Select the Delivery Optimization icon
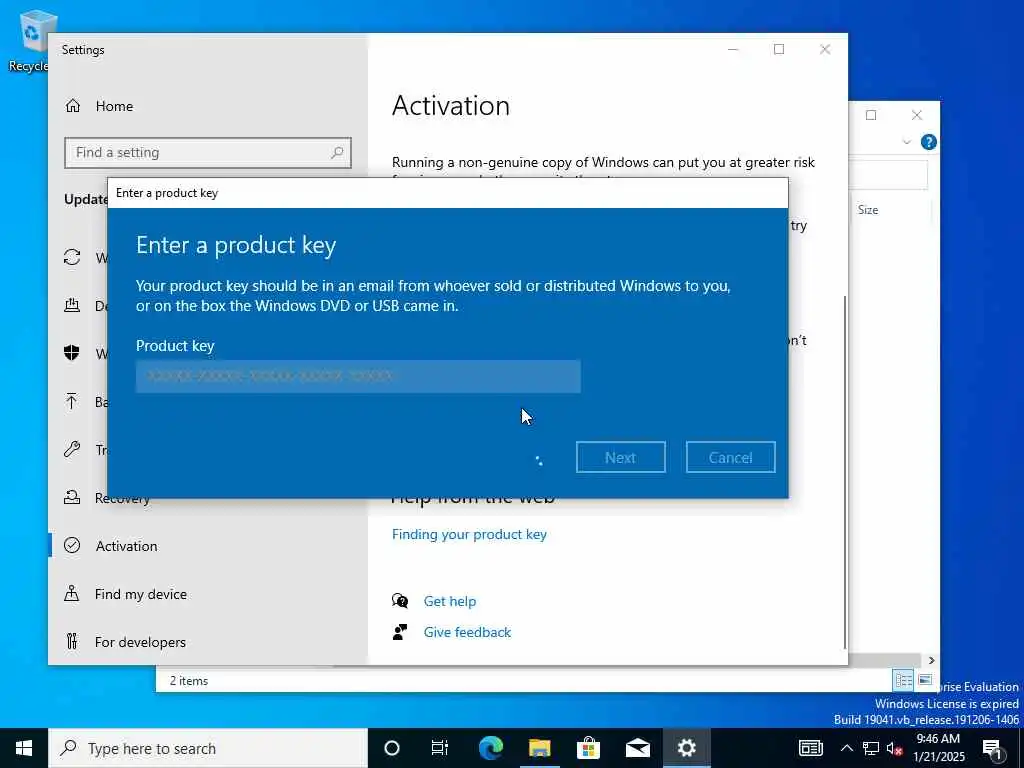The width and height of the screenshot is (1024, 768). (72, 305)
